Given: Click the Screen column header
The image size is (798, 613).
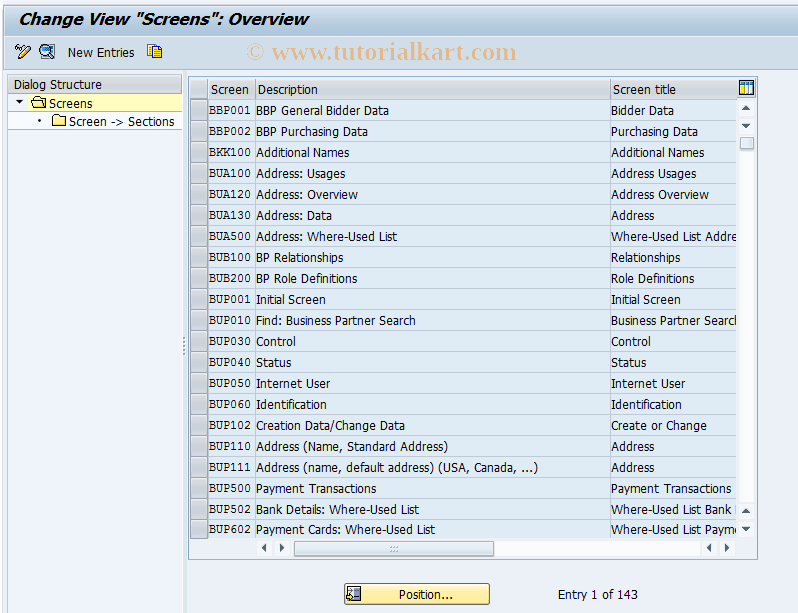Looking at the screenshot, I should coord(231,89).
